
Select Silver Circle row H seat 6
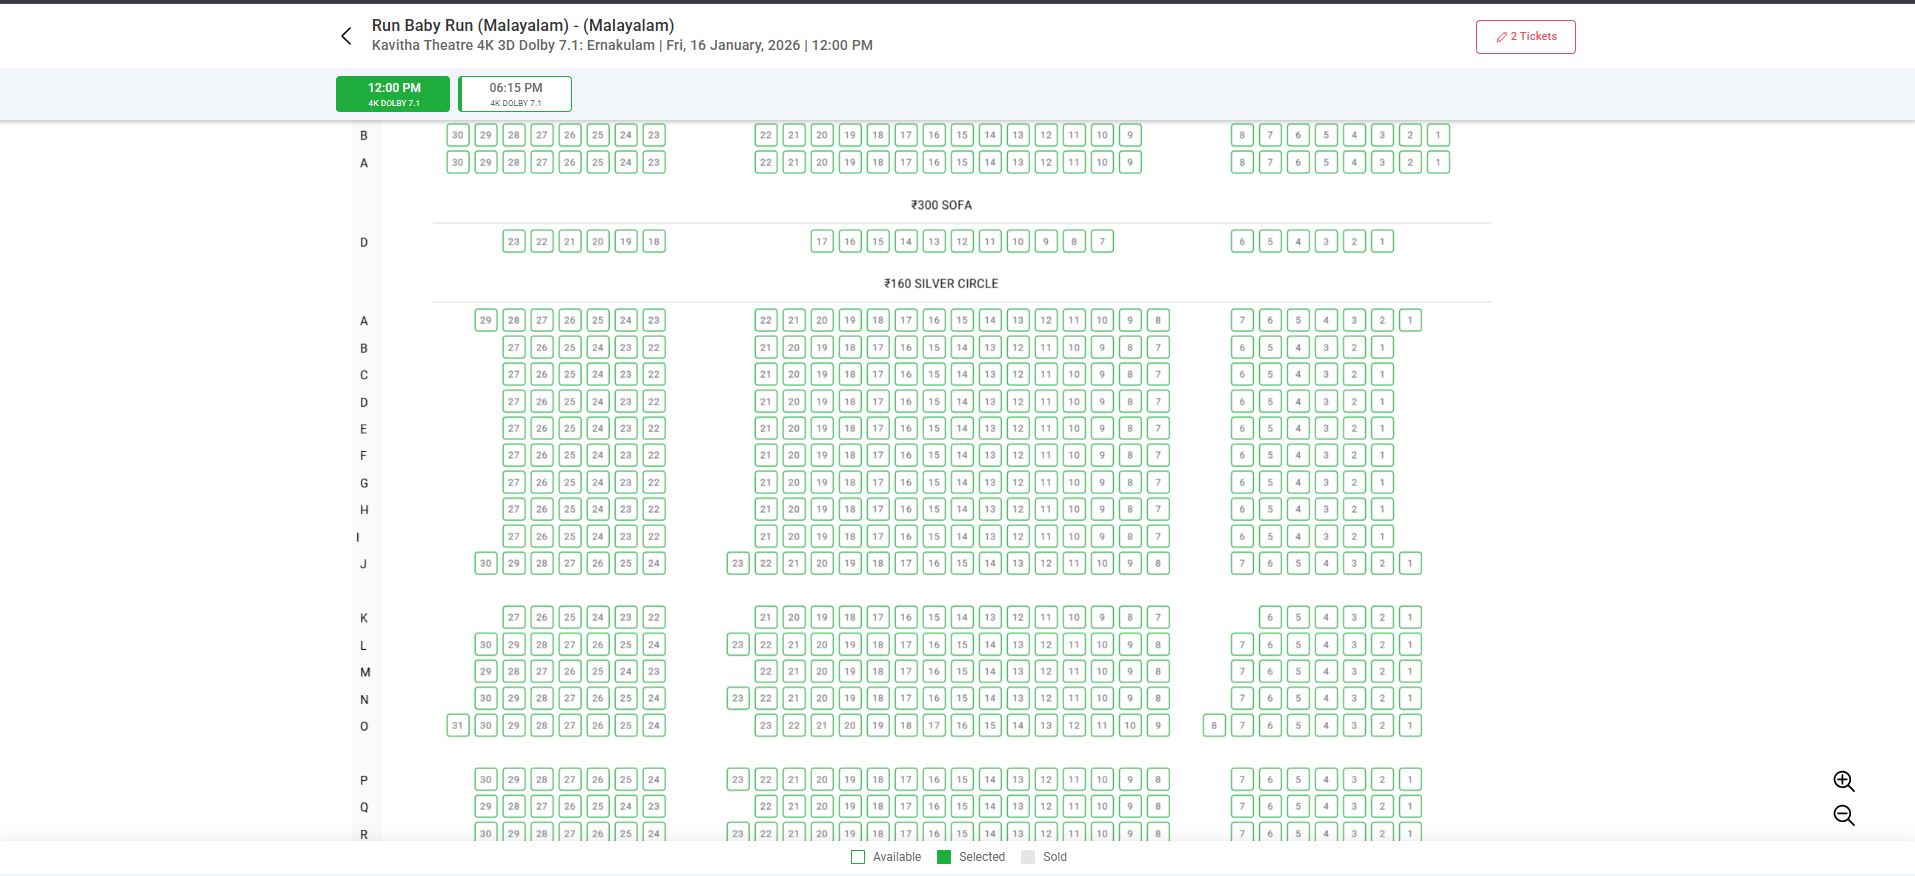coord(1242,510)
